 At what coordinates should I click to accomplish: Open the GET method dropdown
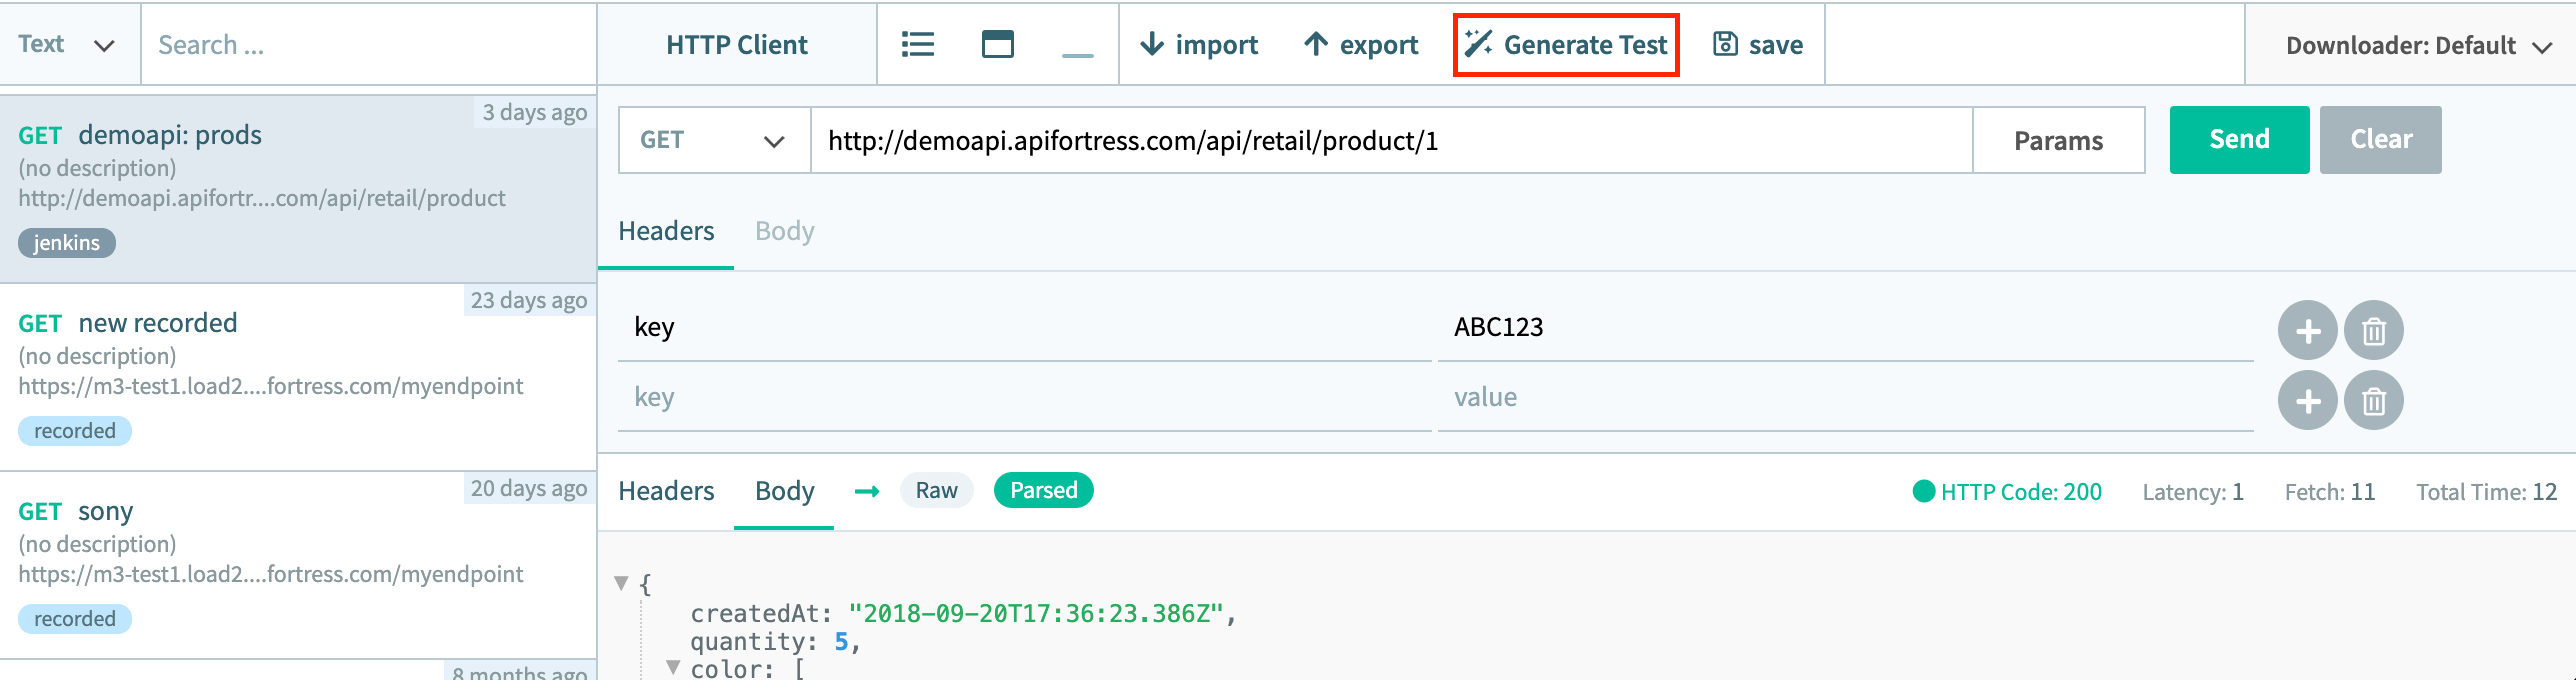tap(713, 140)
